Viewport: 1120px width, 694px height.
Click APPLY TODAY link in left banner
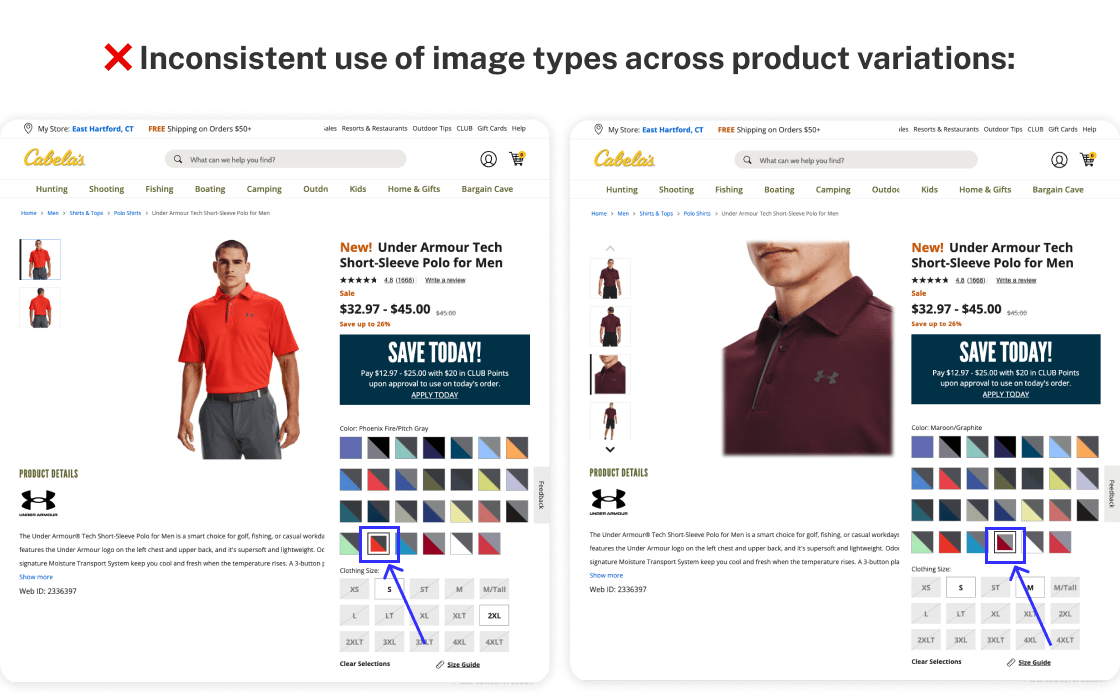pos(434,395)
